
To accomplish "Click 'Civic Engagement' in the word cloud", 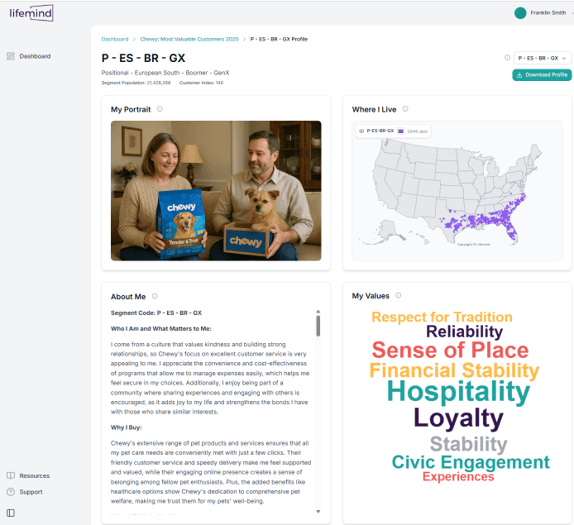I will click(471, 462).
